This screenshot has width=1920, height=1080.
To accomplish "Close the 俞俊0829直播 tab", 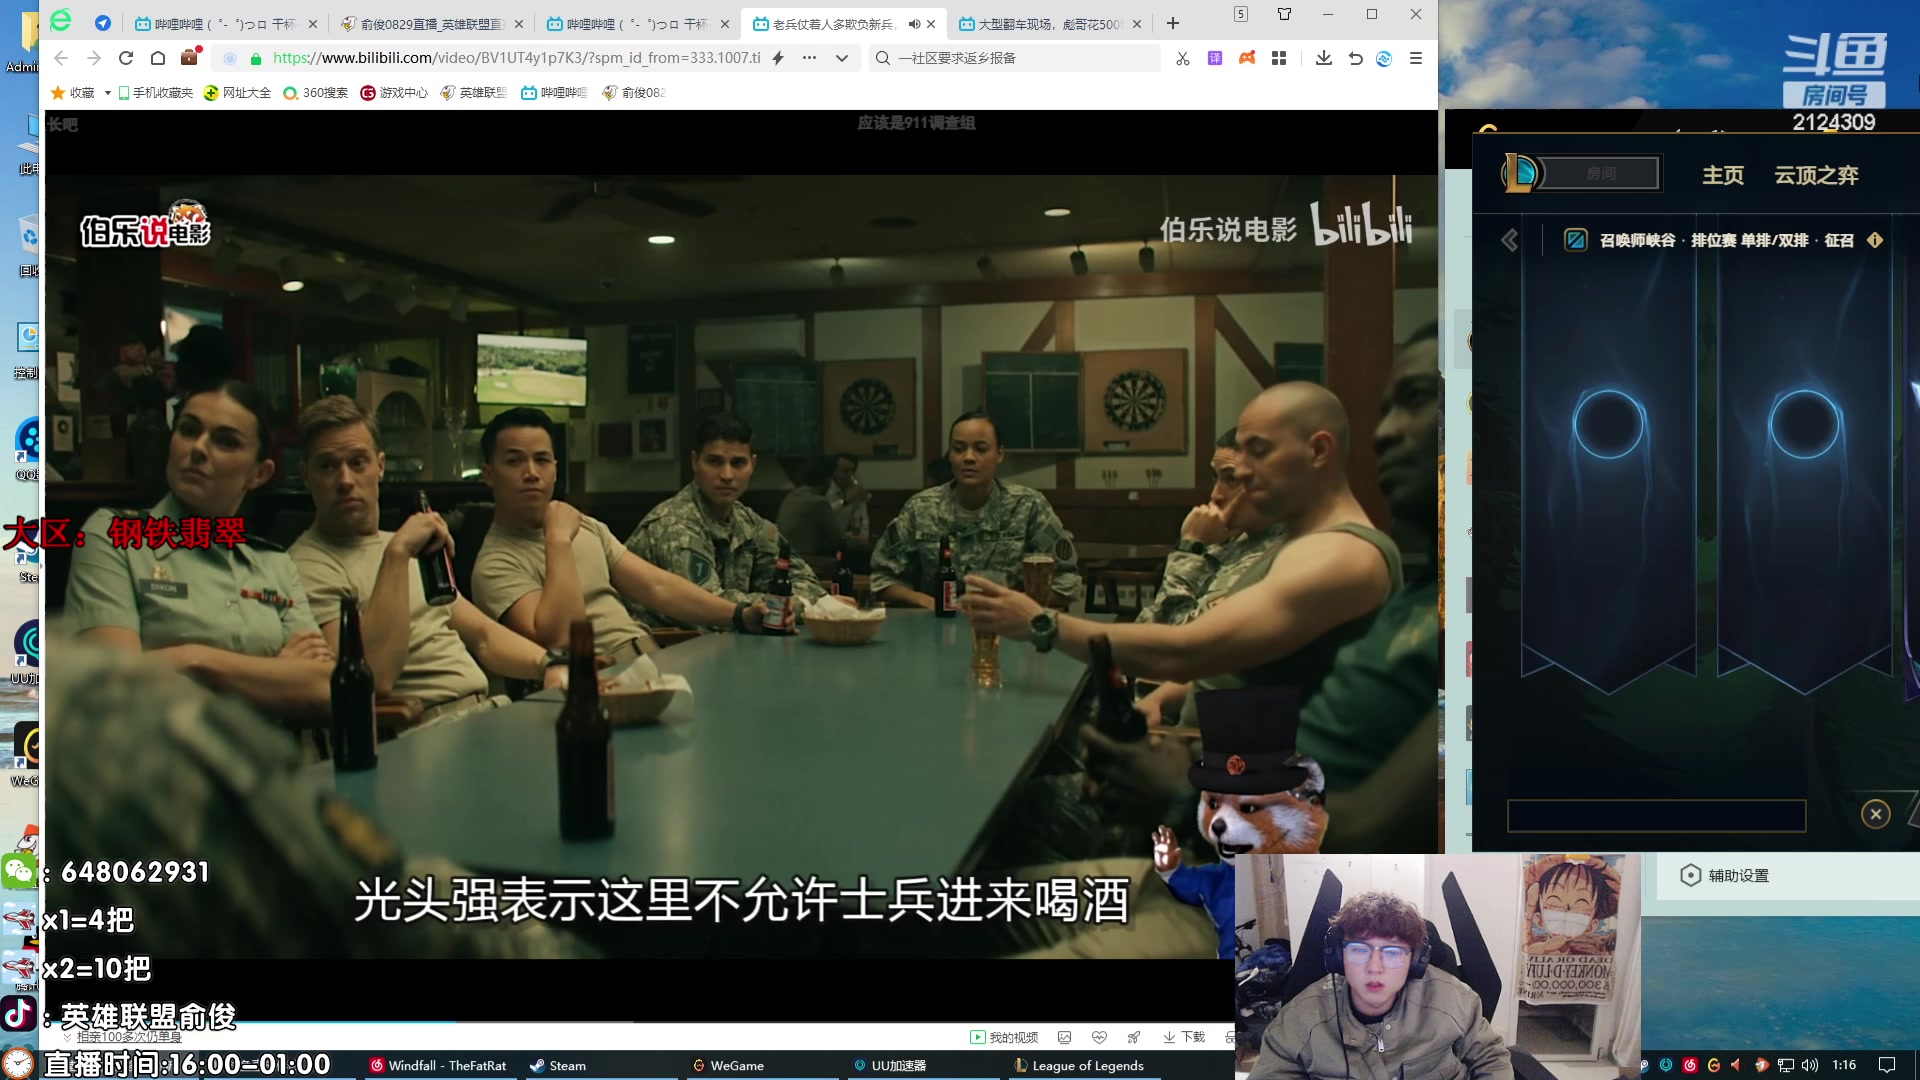I will (519, 24).
